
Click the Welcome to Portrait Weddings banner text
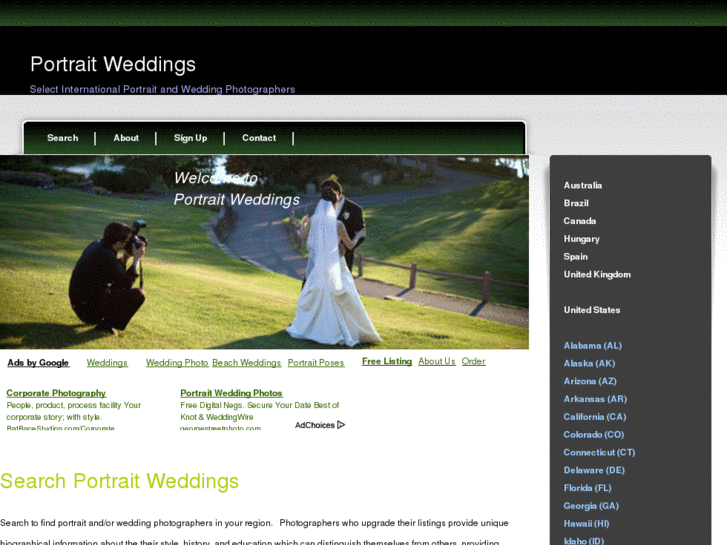[x=236, y=189]
